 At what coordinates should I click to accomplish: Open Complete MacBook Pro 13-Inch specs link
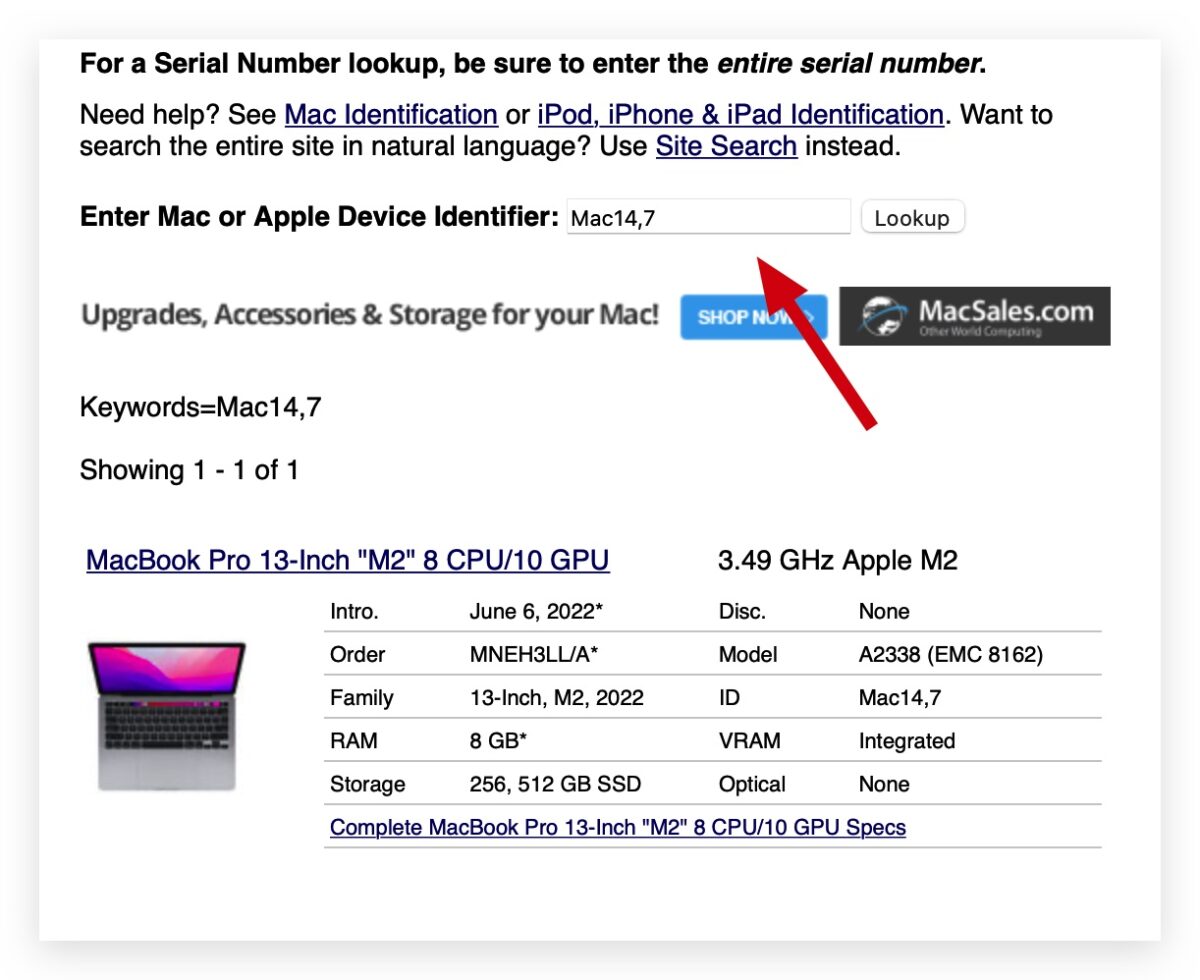pos(618,828)
